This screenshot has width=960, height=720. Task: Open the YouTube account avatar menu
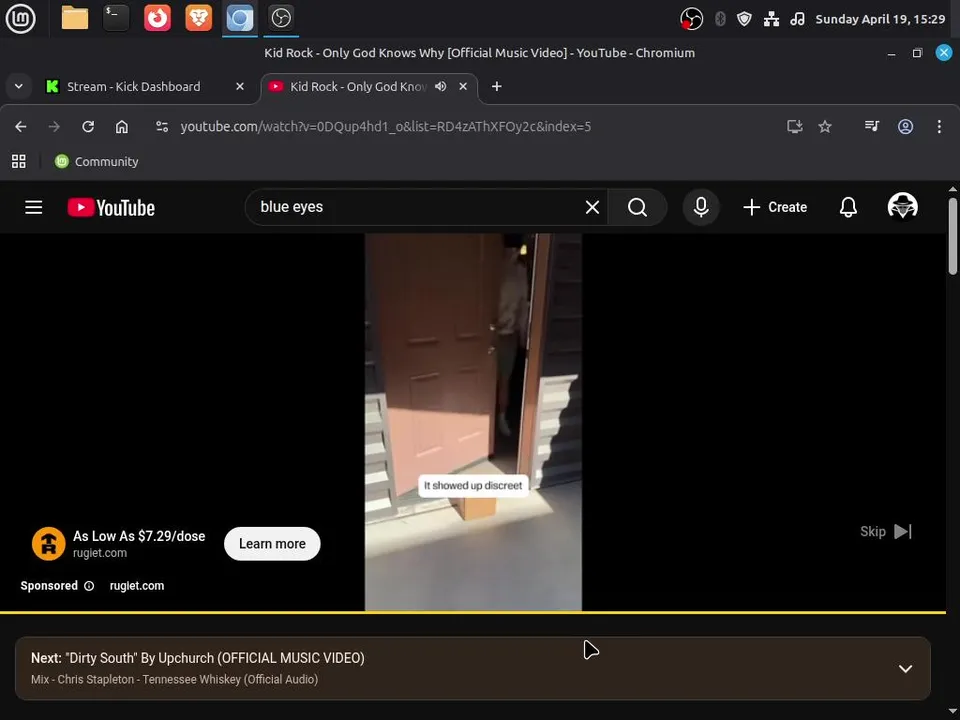[902, 207]
